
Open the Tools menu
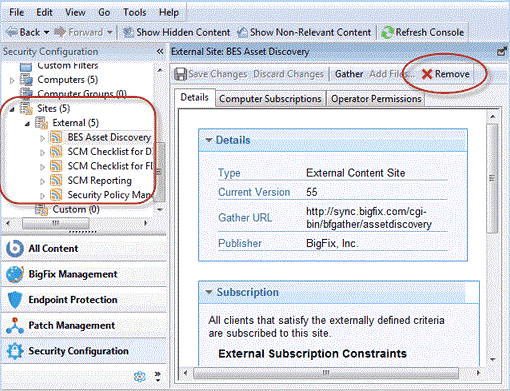coord(134,12)
